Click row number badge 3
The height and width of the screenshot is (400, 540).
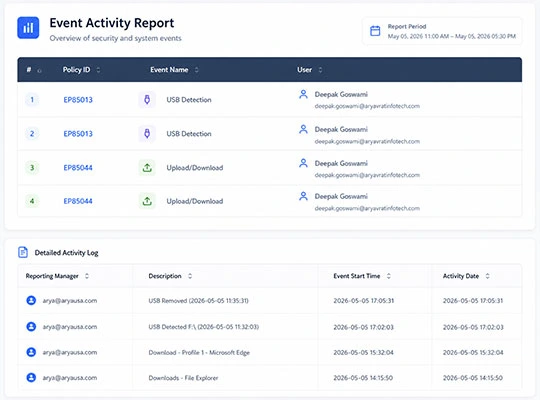[x=32, y=168]
